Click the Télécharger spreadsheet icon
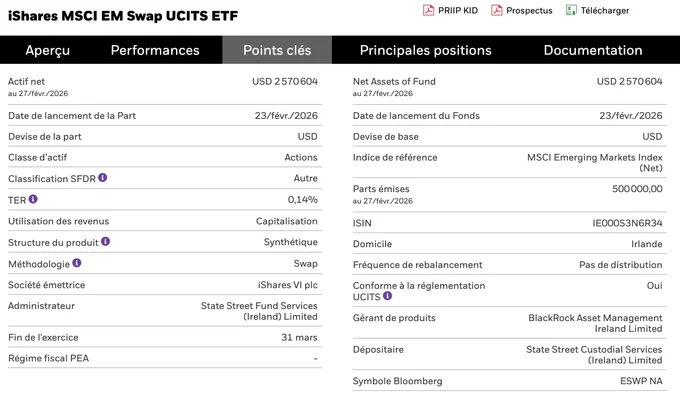This screenshot has height=401, width=680. tap(571, 10)
